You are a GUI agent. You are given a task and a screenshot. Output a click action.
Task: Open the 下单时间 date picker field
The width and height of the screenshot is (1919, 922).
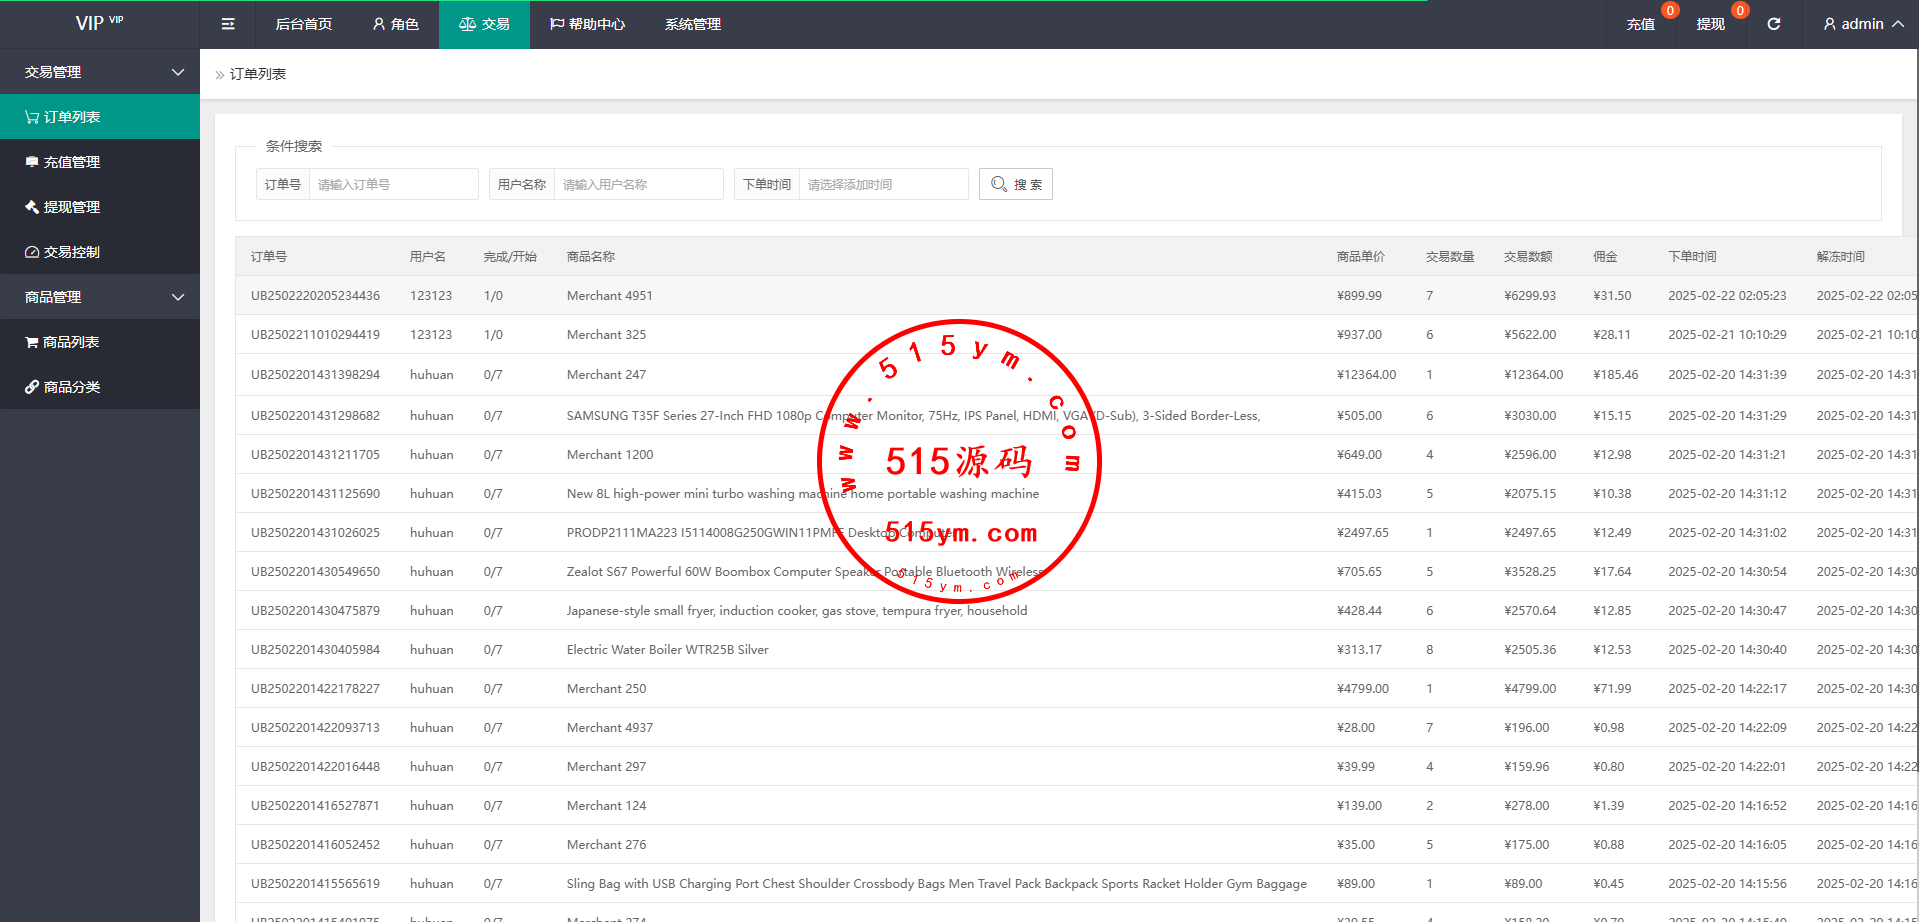tap(883, 184)
